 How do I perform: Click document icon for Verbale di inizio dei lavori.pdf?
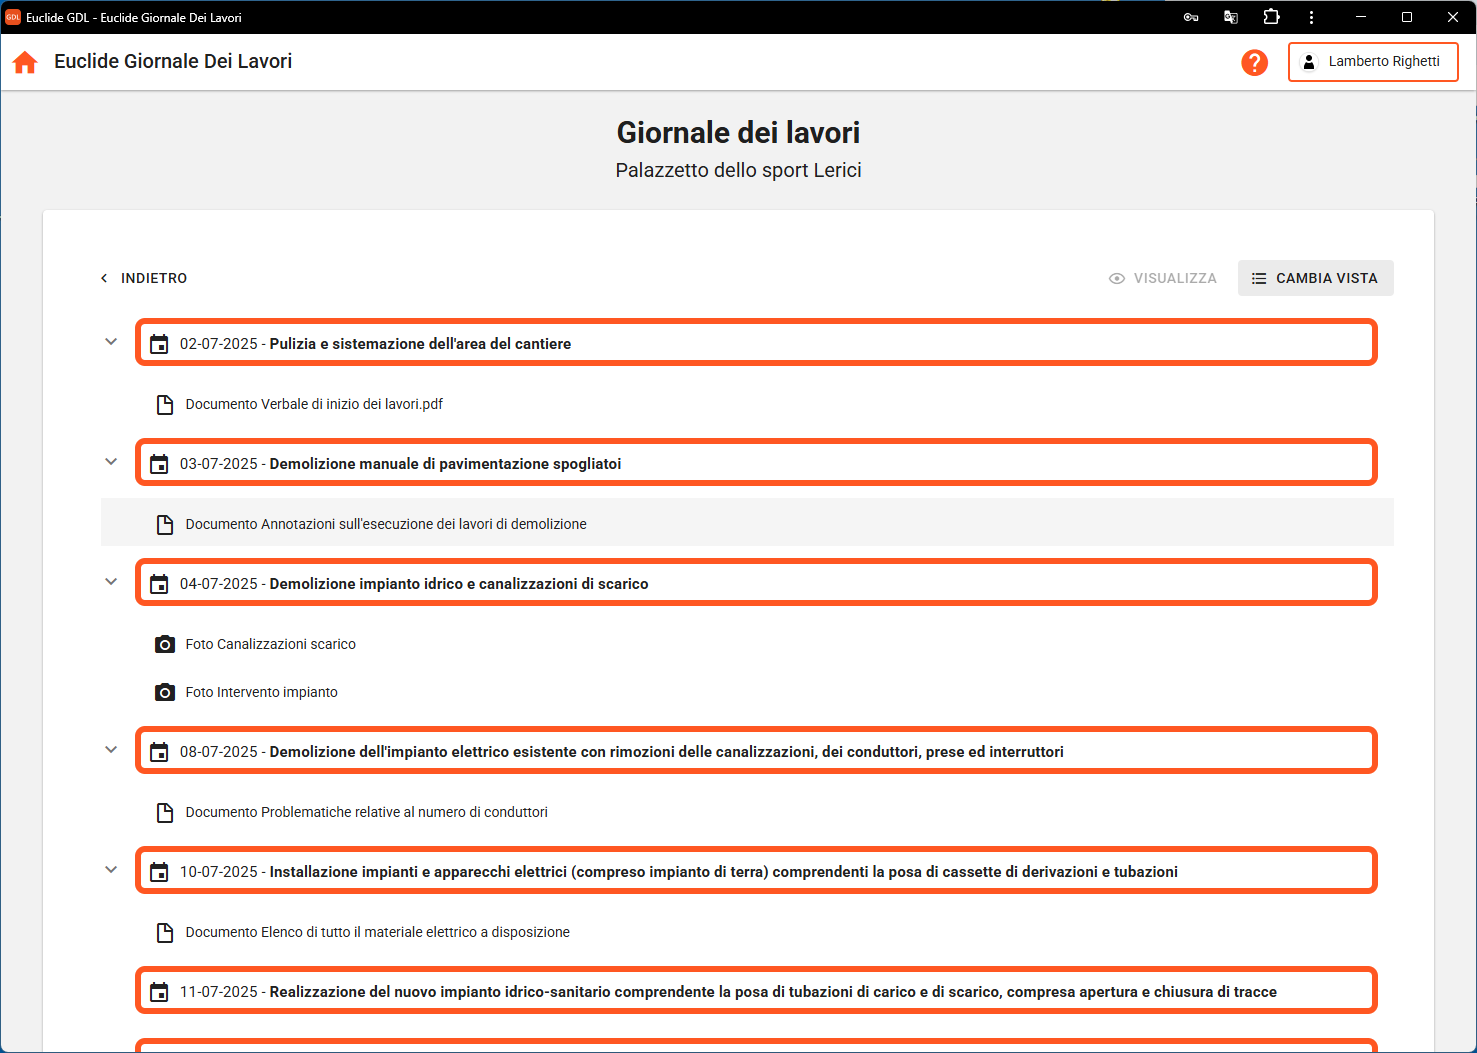pyautogui.click(x=165, y=404)
